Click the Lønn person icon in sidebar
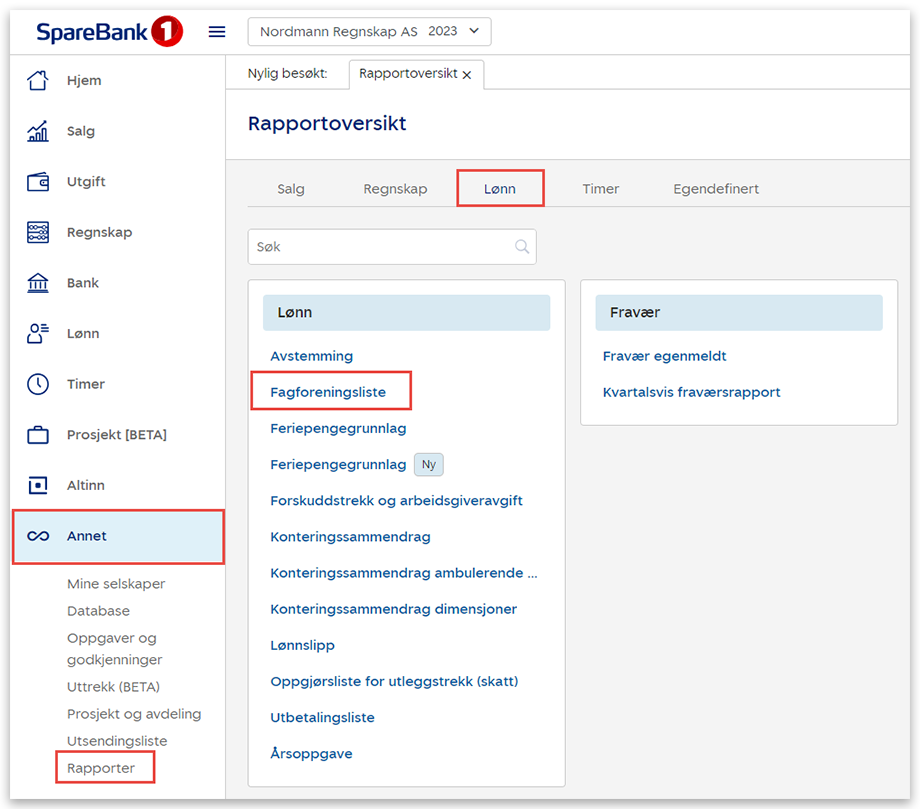The width and height of the screenshot is (920, 809). (x=38, y=334)
